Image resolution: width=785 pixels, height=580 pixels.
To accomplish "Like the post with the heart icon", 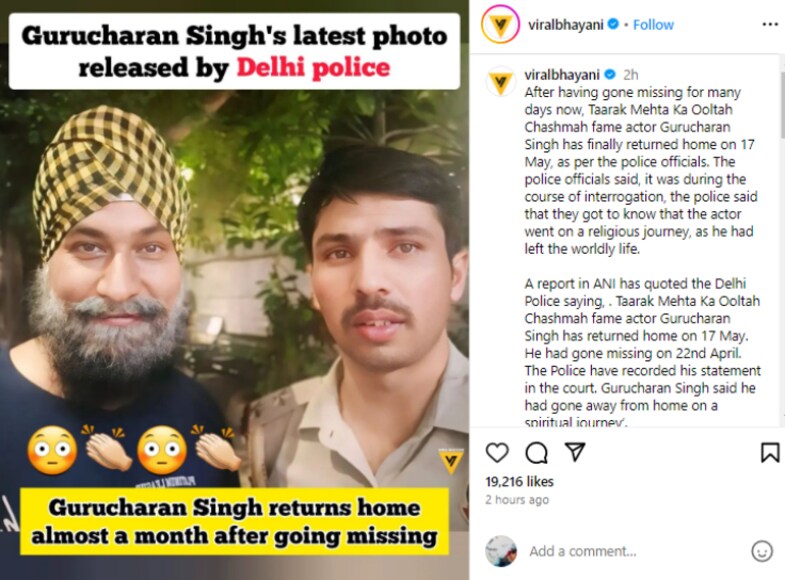I will 497,452.
